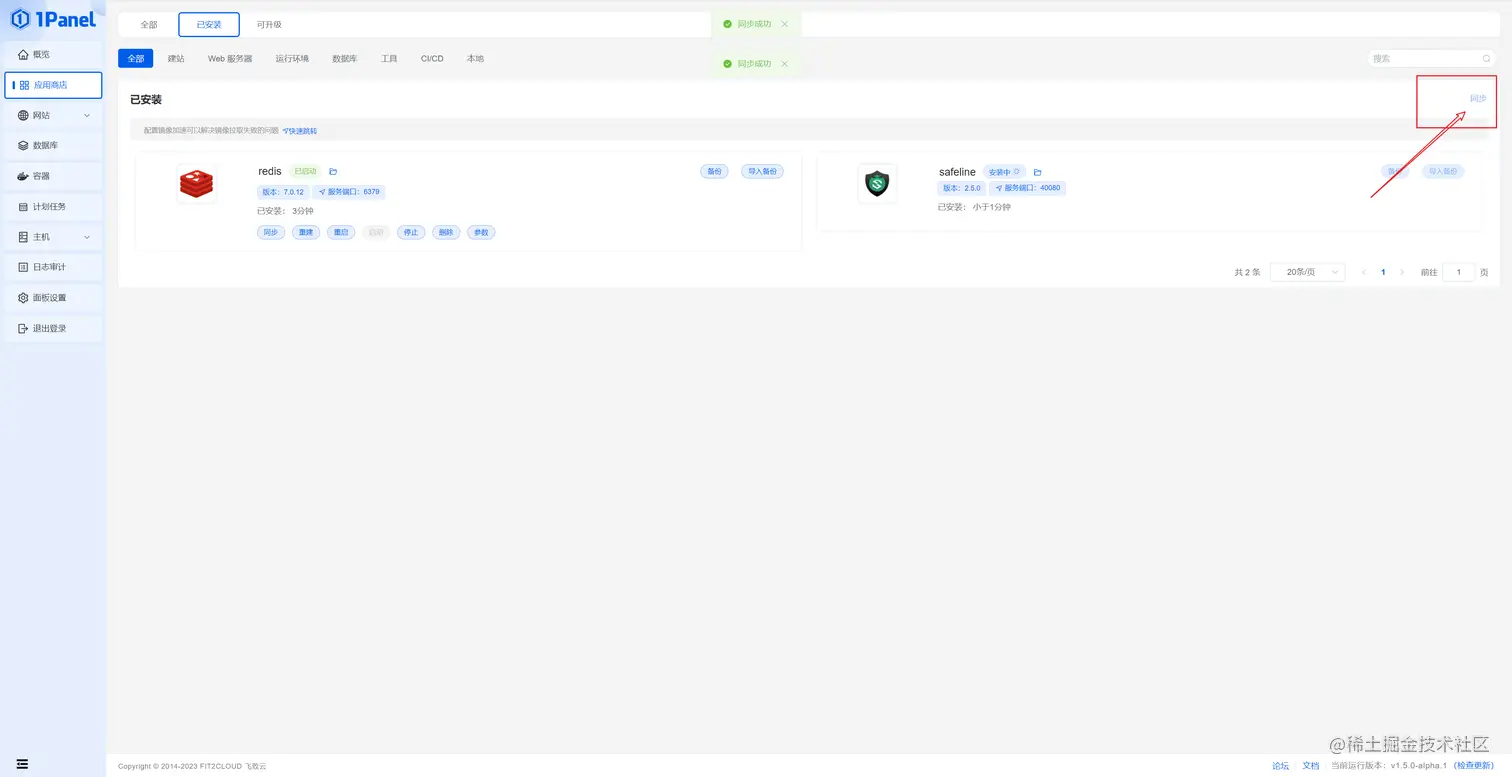Click the safeline shield logo
The height and width of the screenshot is (777, 1512).
pos(877,184)
